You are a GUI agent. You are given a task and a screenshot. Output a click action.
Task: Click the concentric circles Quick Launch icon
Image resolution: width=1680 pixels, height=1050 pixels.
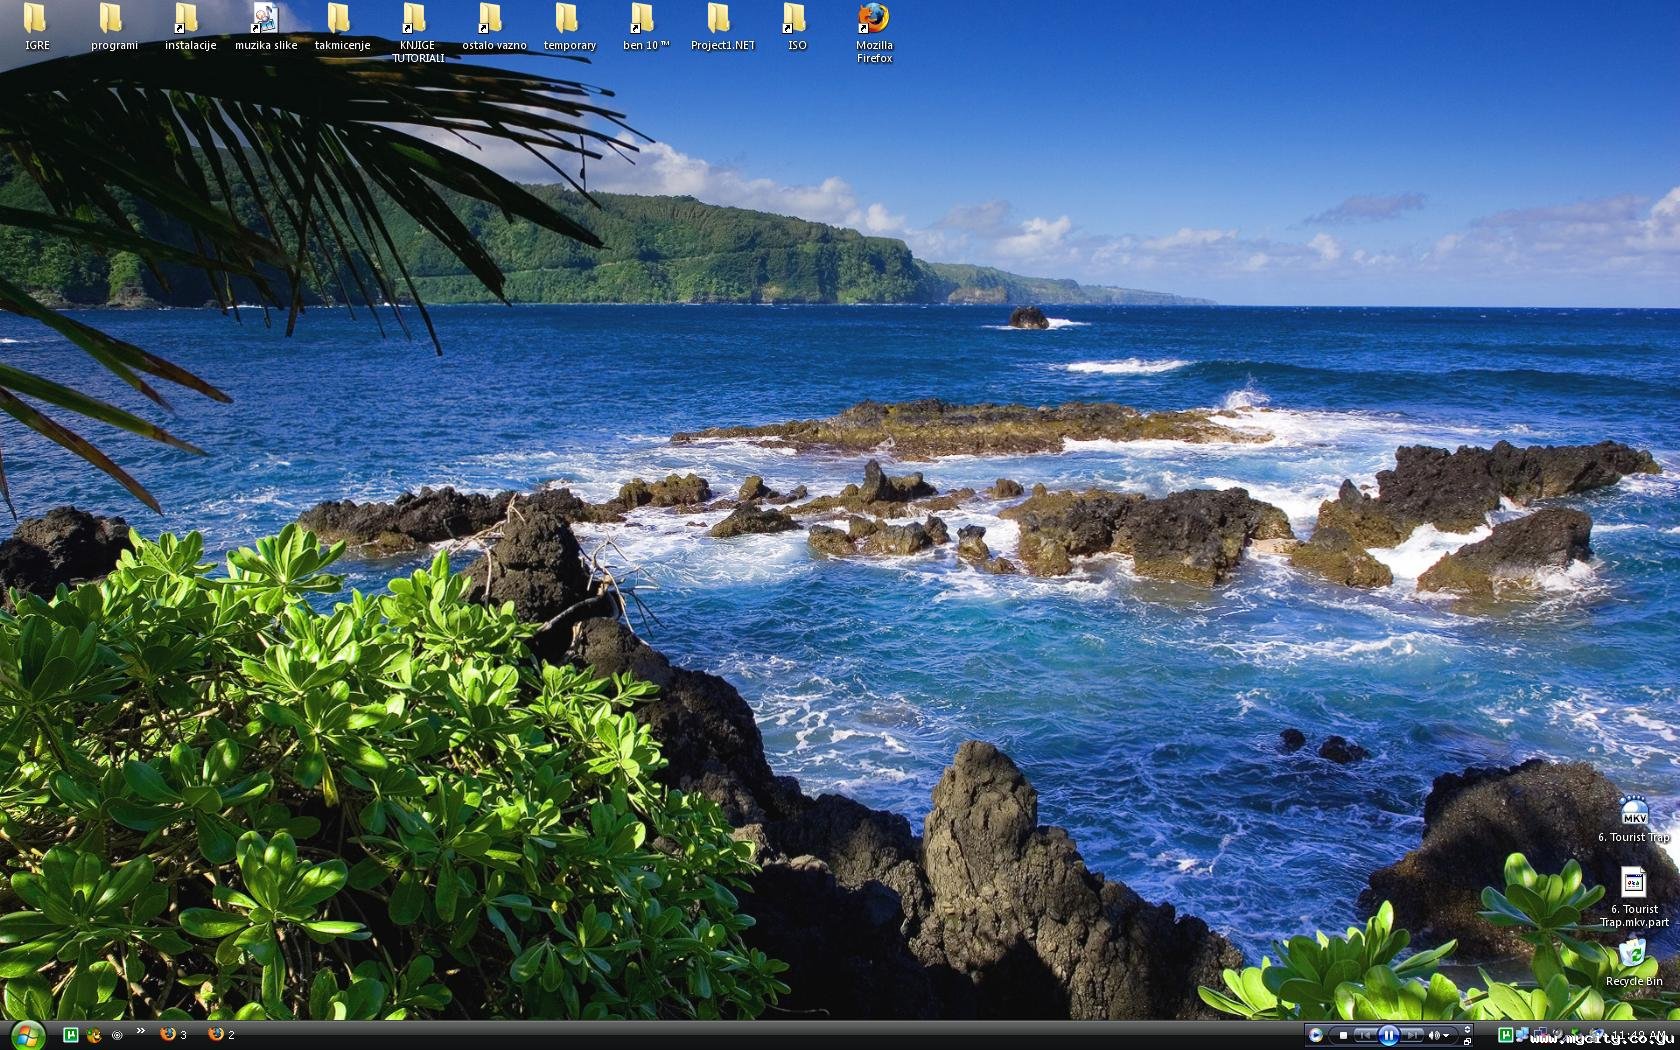(117, 1035)
